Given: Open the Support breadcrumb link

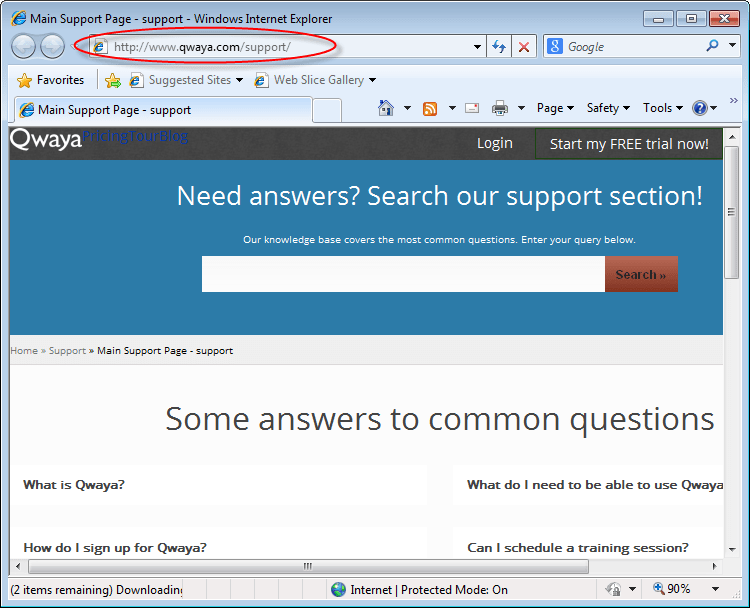Looking at the screenshot, I should [x=67, y=351].
